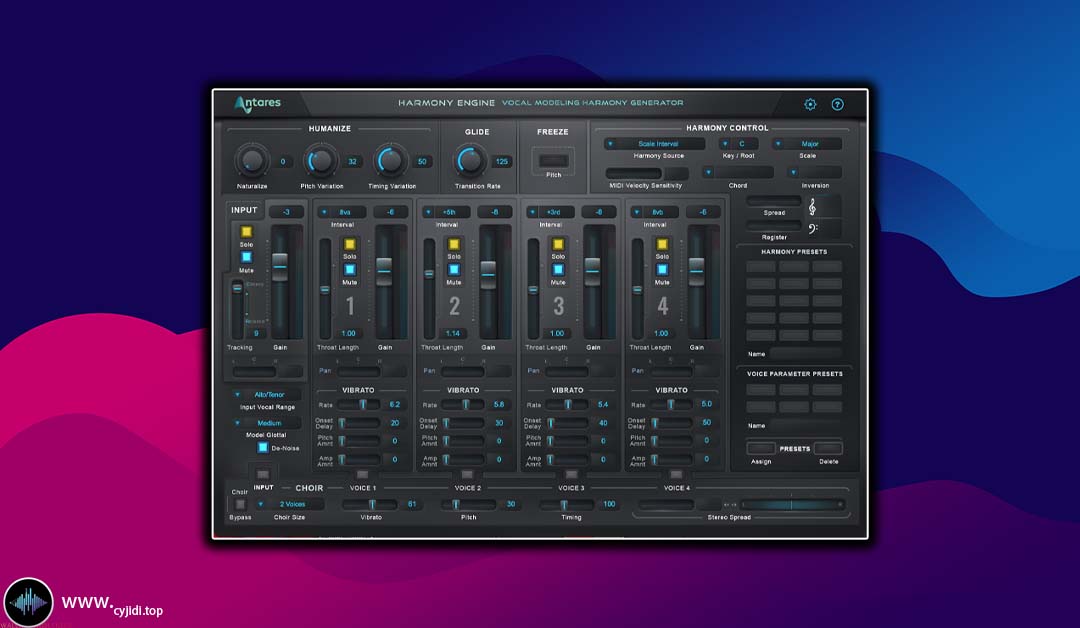The image size is (1080, 628).
Task: Click the Timing Variation knob
Action: 391,161
